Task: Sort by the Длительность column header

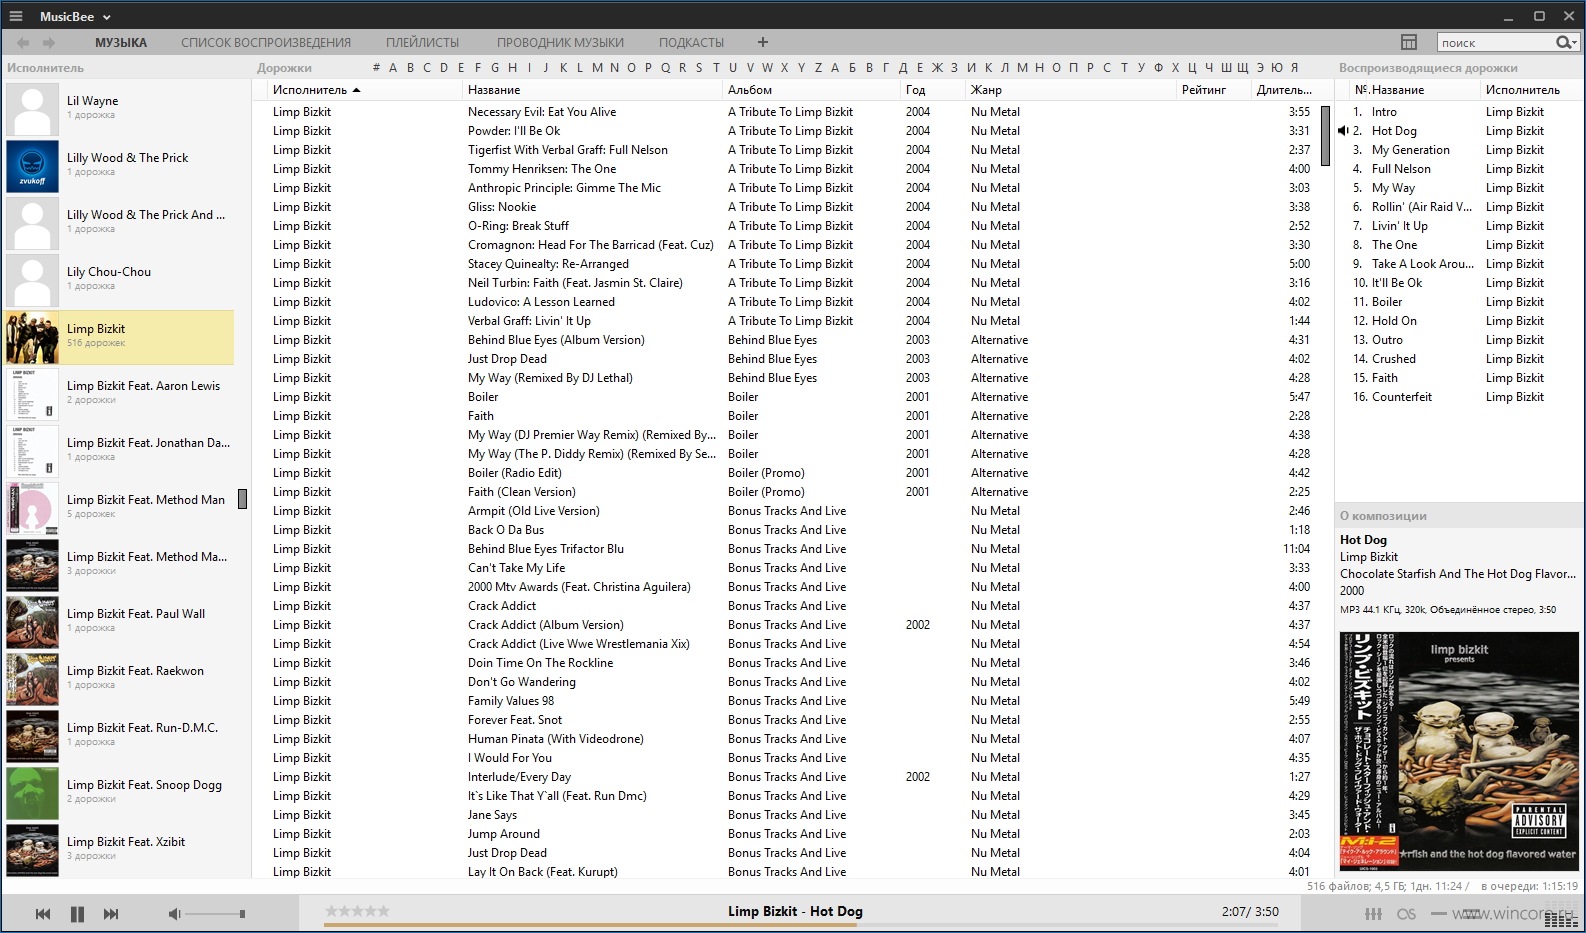Action: [1284, 90]
